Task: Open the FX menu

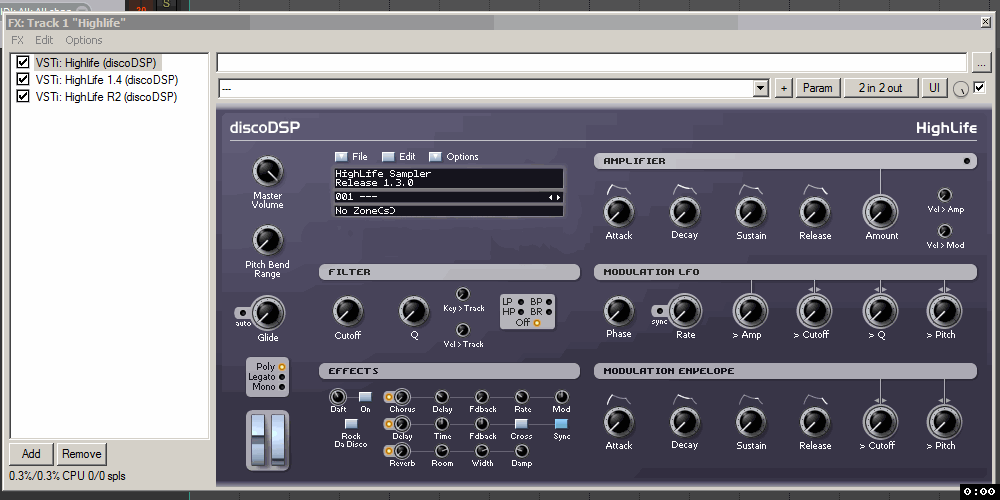Action: coord(17,40)
